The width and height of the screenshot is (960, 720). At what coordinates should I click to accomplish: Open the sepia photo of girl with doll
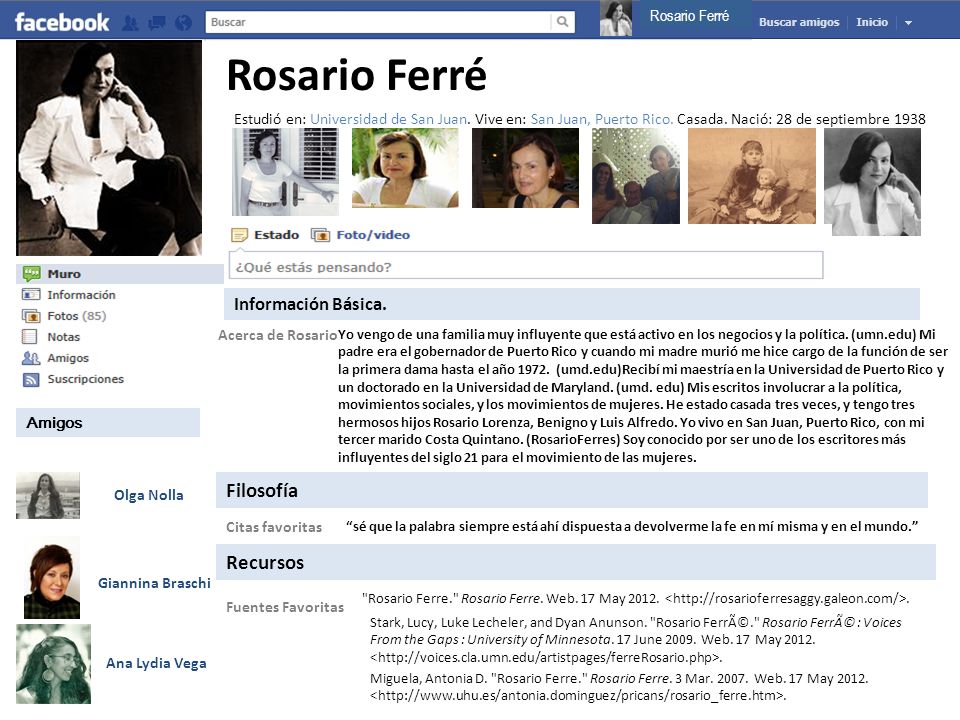pos(752,176)
